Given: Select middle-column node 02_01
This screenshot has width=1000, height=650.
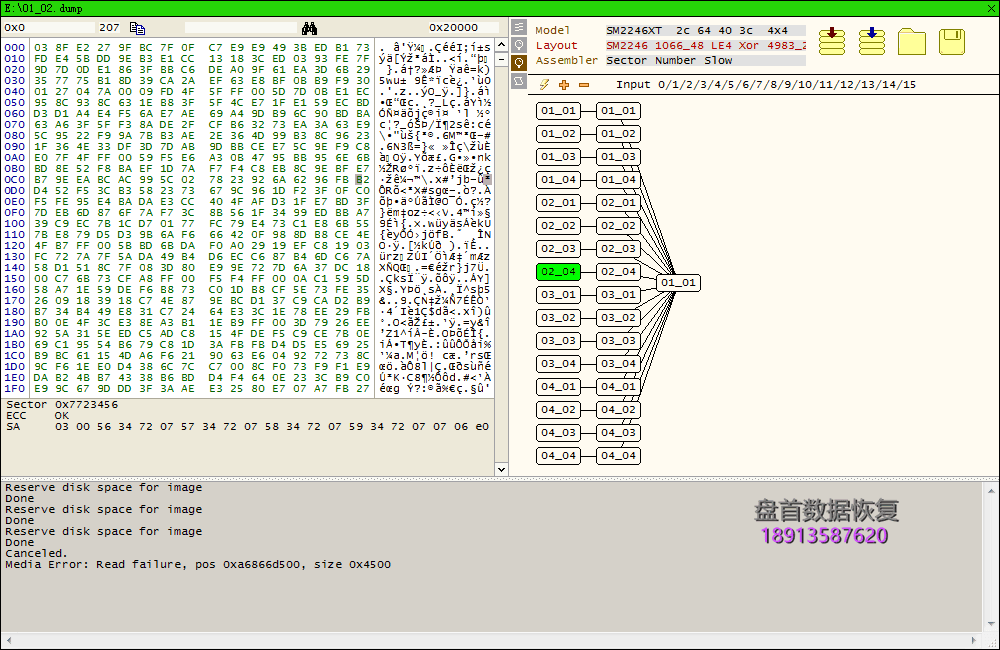Looking at the screenshot, I should point(618,202).
